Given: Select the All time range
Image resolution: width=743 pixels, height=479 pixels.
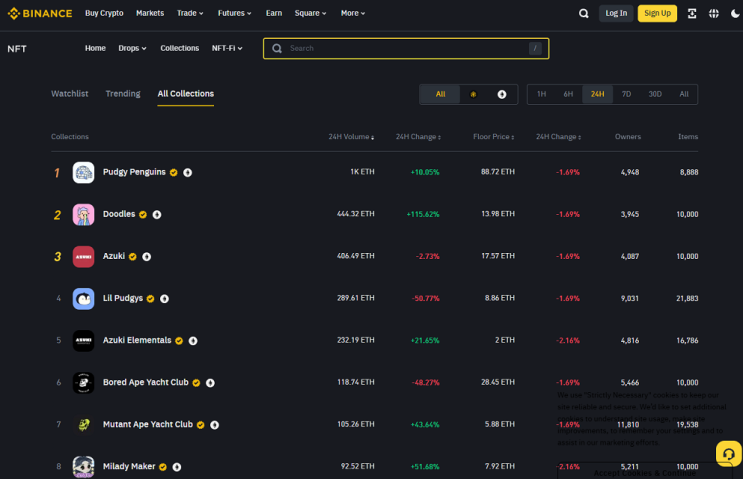Looking at the screenshot, I should pyautogui.click(x=684, y=94).
